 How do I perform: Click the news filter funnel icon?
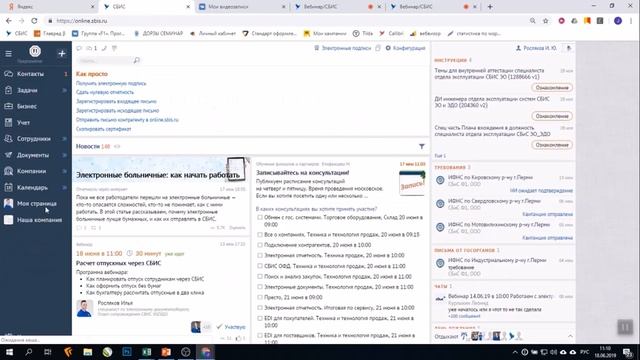click(x=422, y=146)
